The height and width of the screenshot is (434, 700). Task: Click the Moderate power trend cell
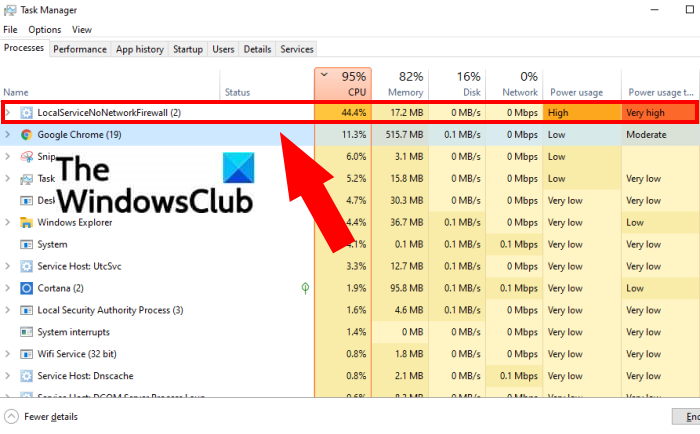pyautogui.click(x=661, y=134)
